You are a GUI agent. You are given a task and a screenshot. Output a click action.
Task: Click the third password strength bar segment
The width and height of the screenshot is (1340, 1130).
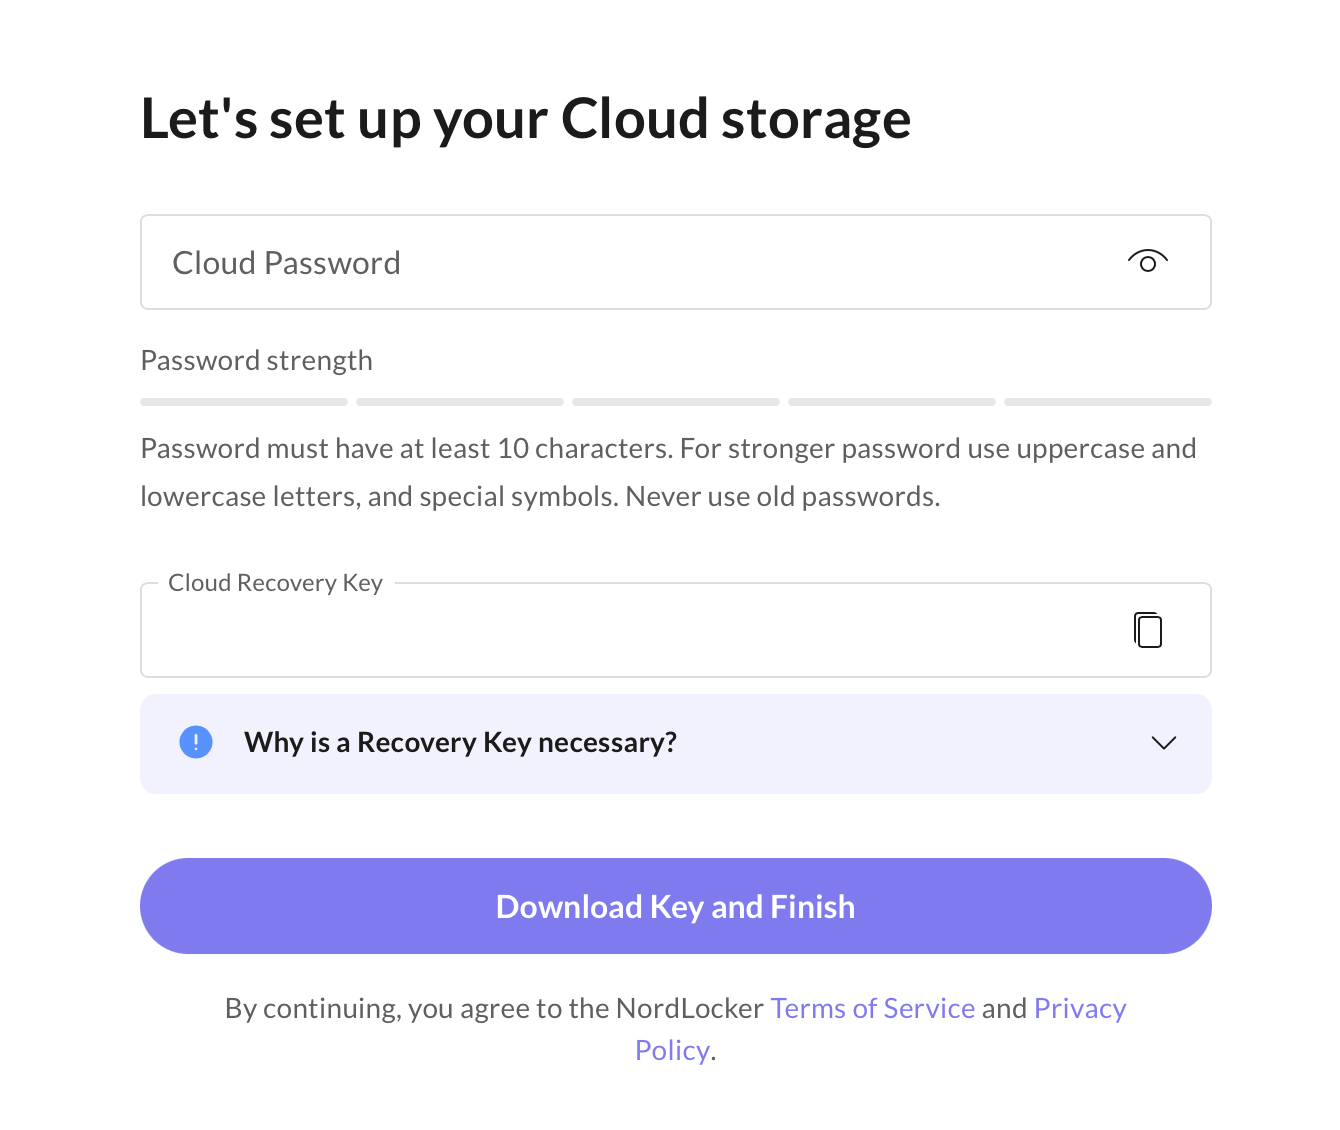tap(676, 402)
